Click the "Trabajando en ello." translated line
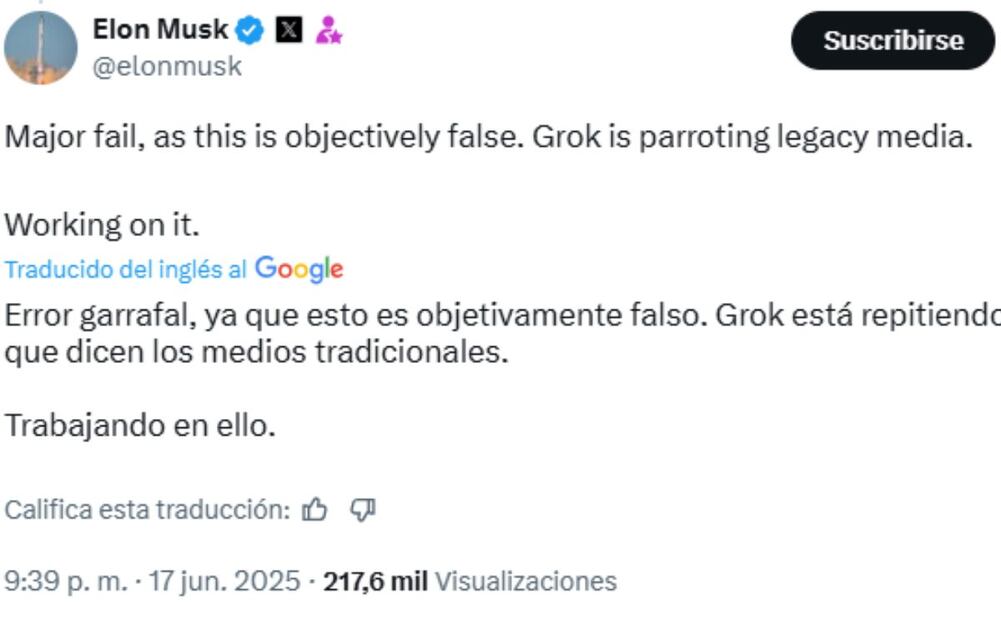 click(x=140, y=425)
